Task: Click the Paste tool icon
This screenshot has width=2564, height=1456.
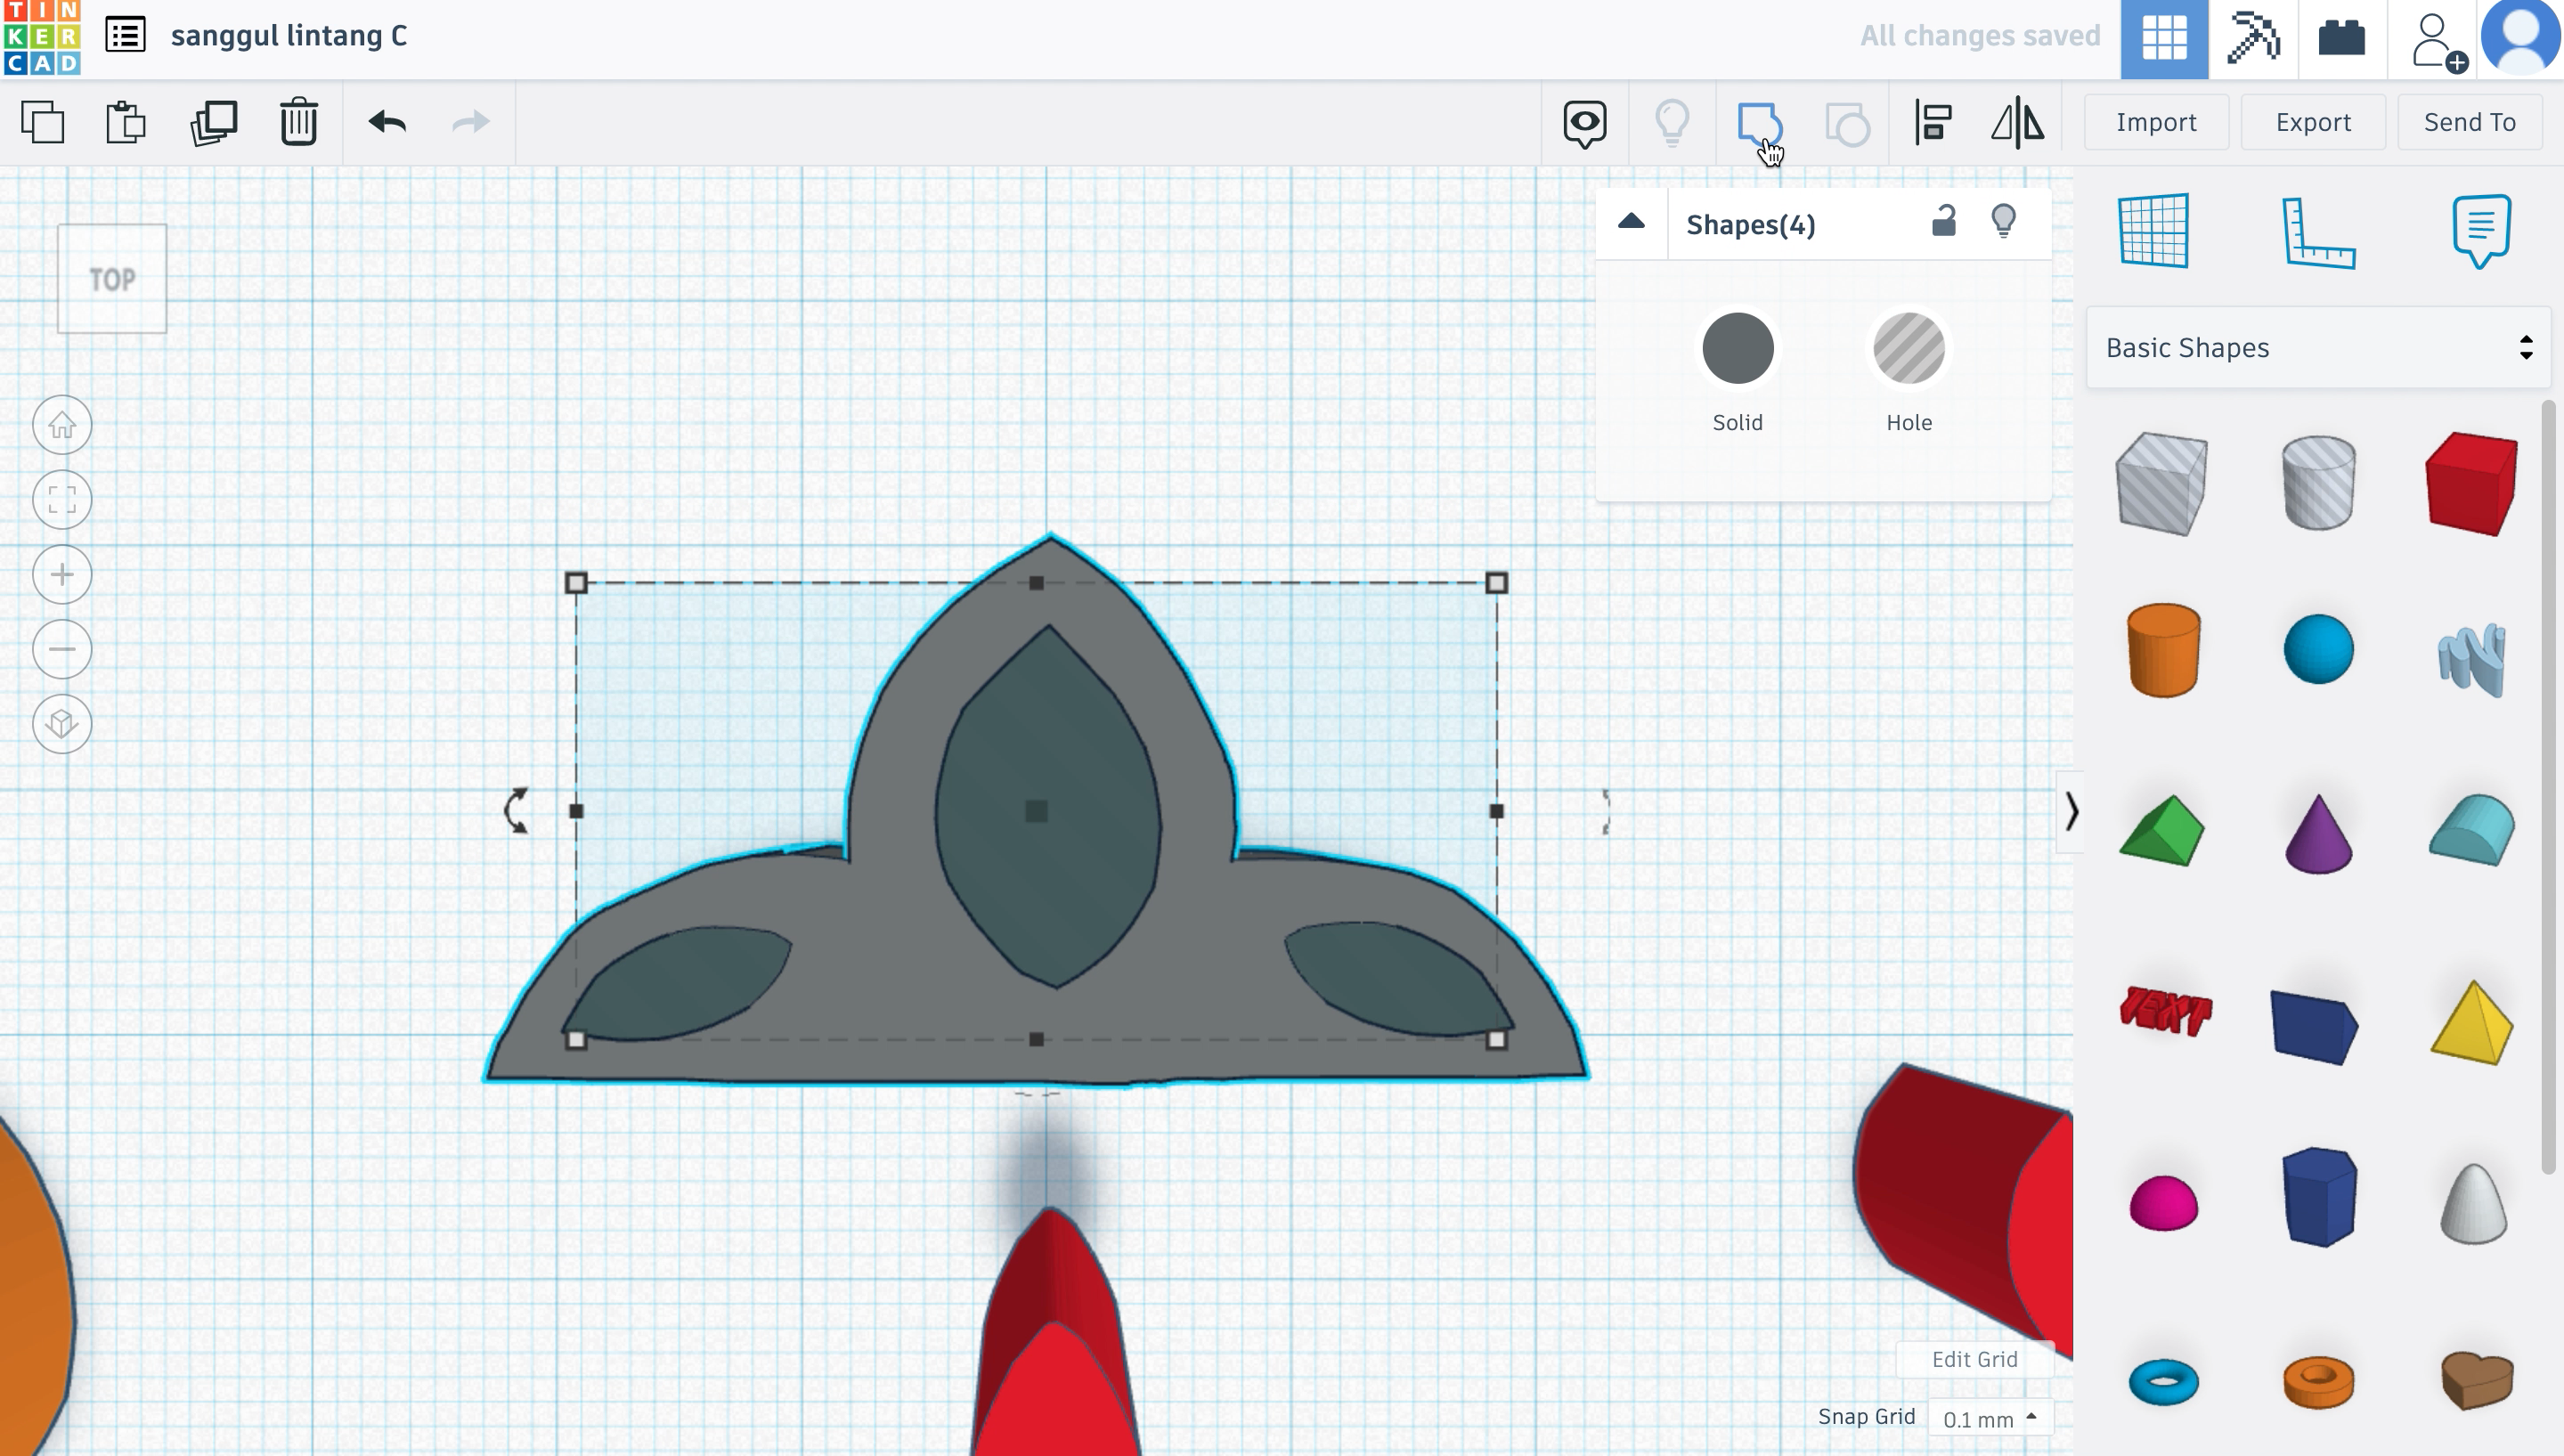Action: [x=126, y=122]
